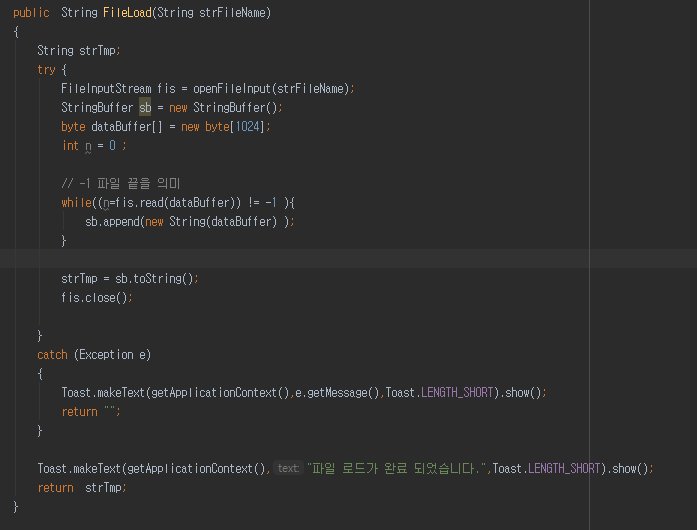
Task: Click the 'try' keyword
Action: point(46,70)
